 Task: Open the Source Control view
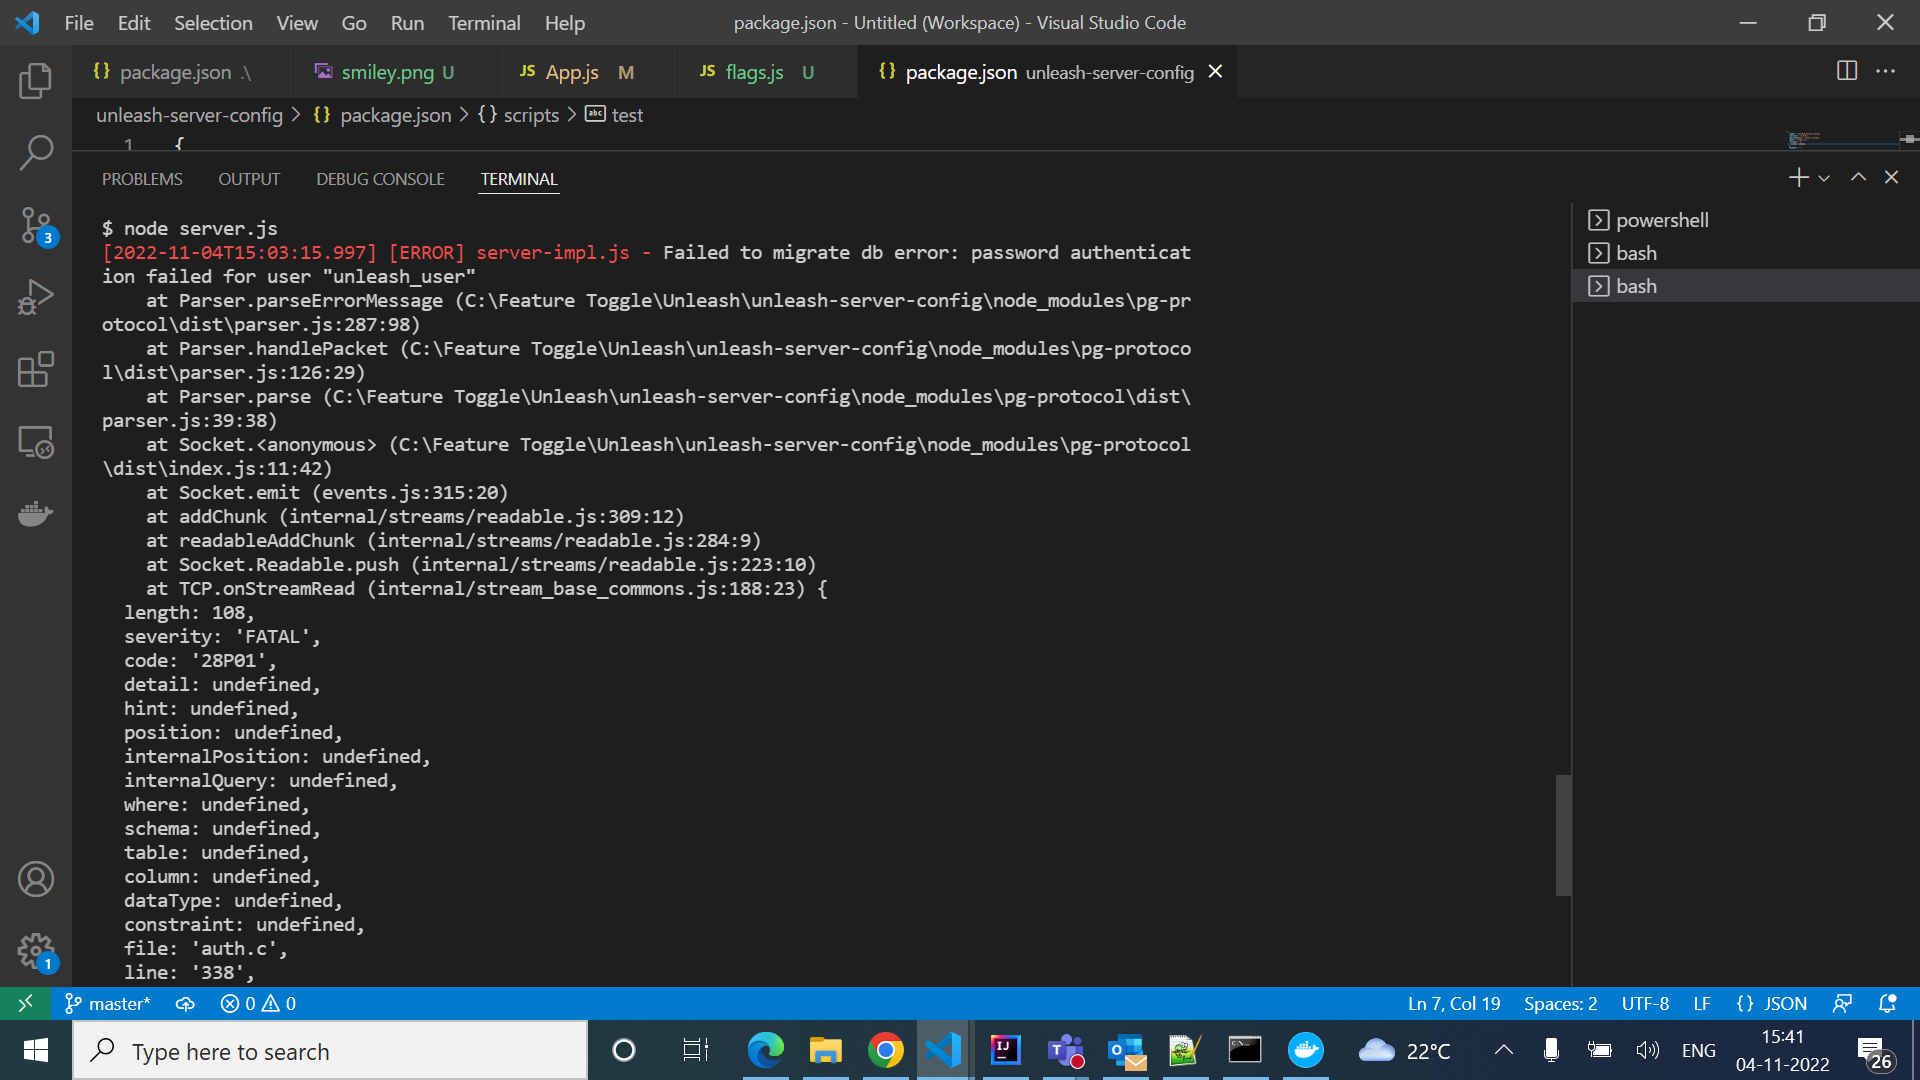pos(36,225)
